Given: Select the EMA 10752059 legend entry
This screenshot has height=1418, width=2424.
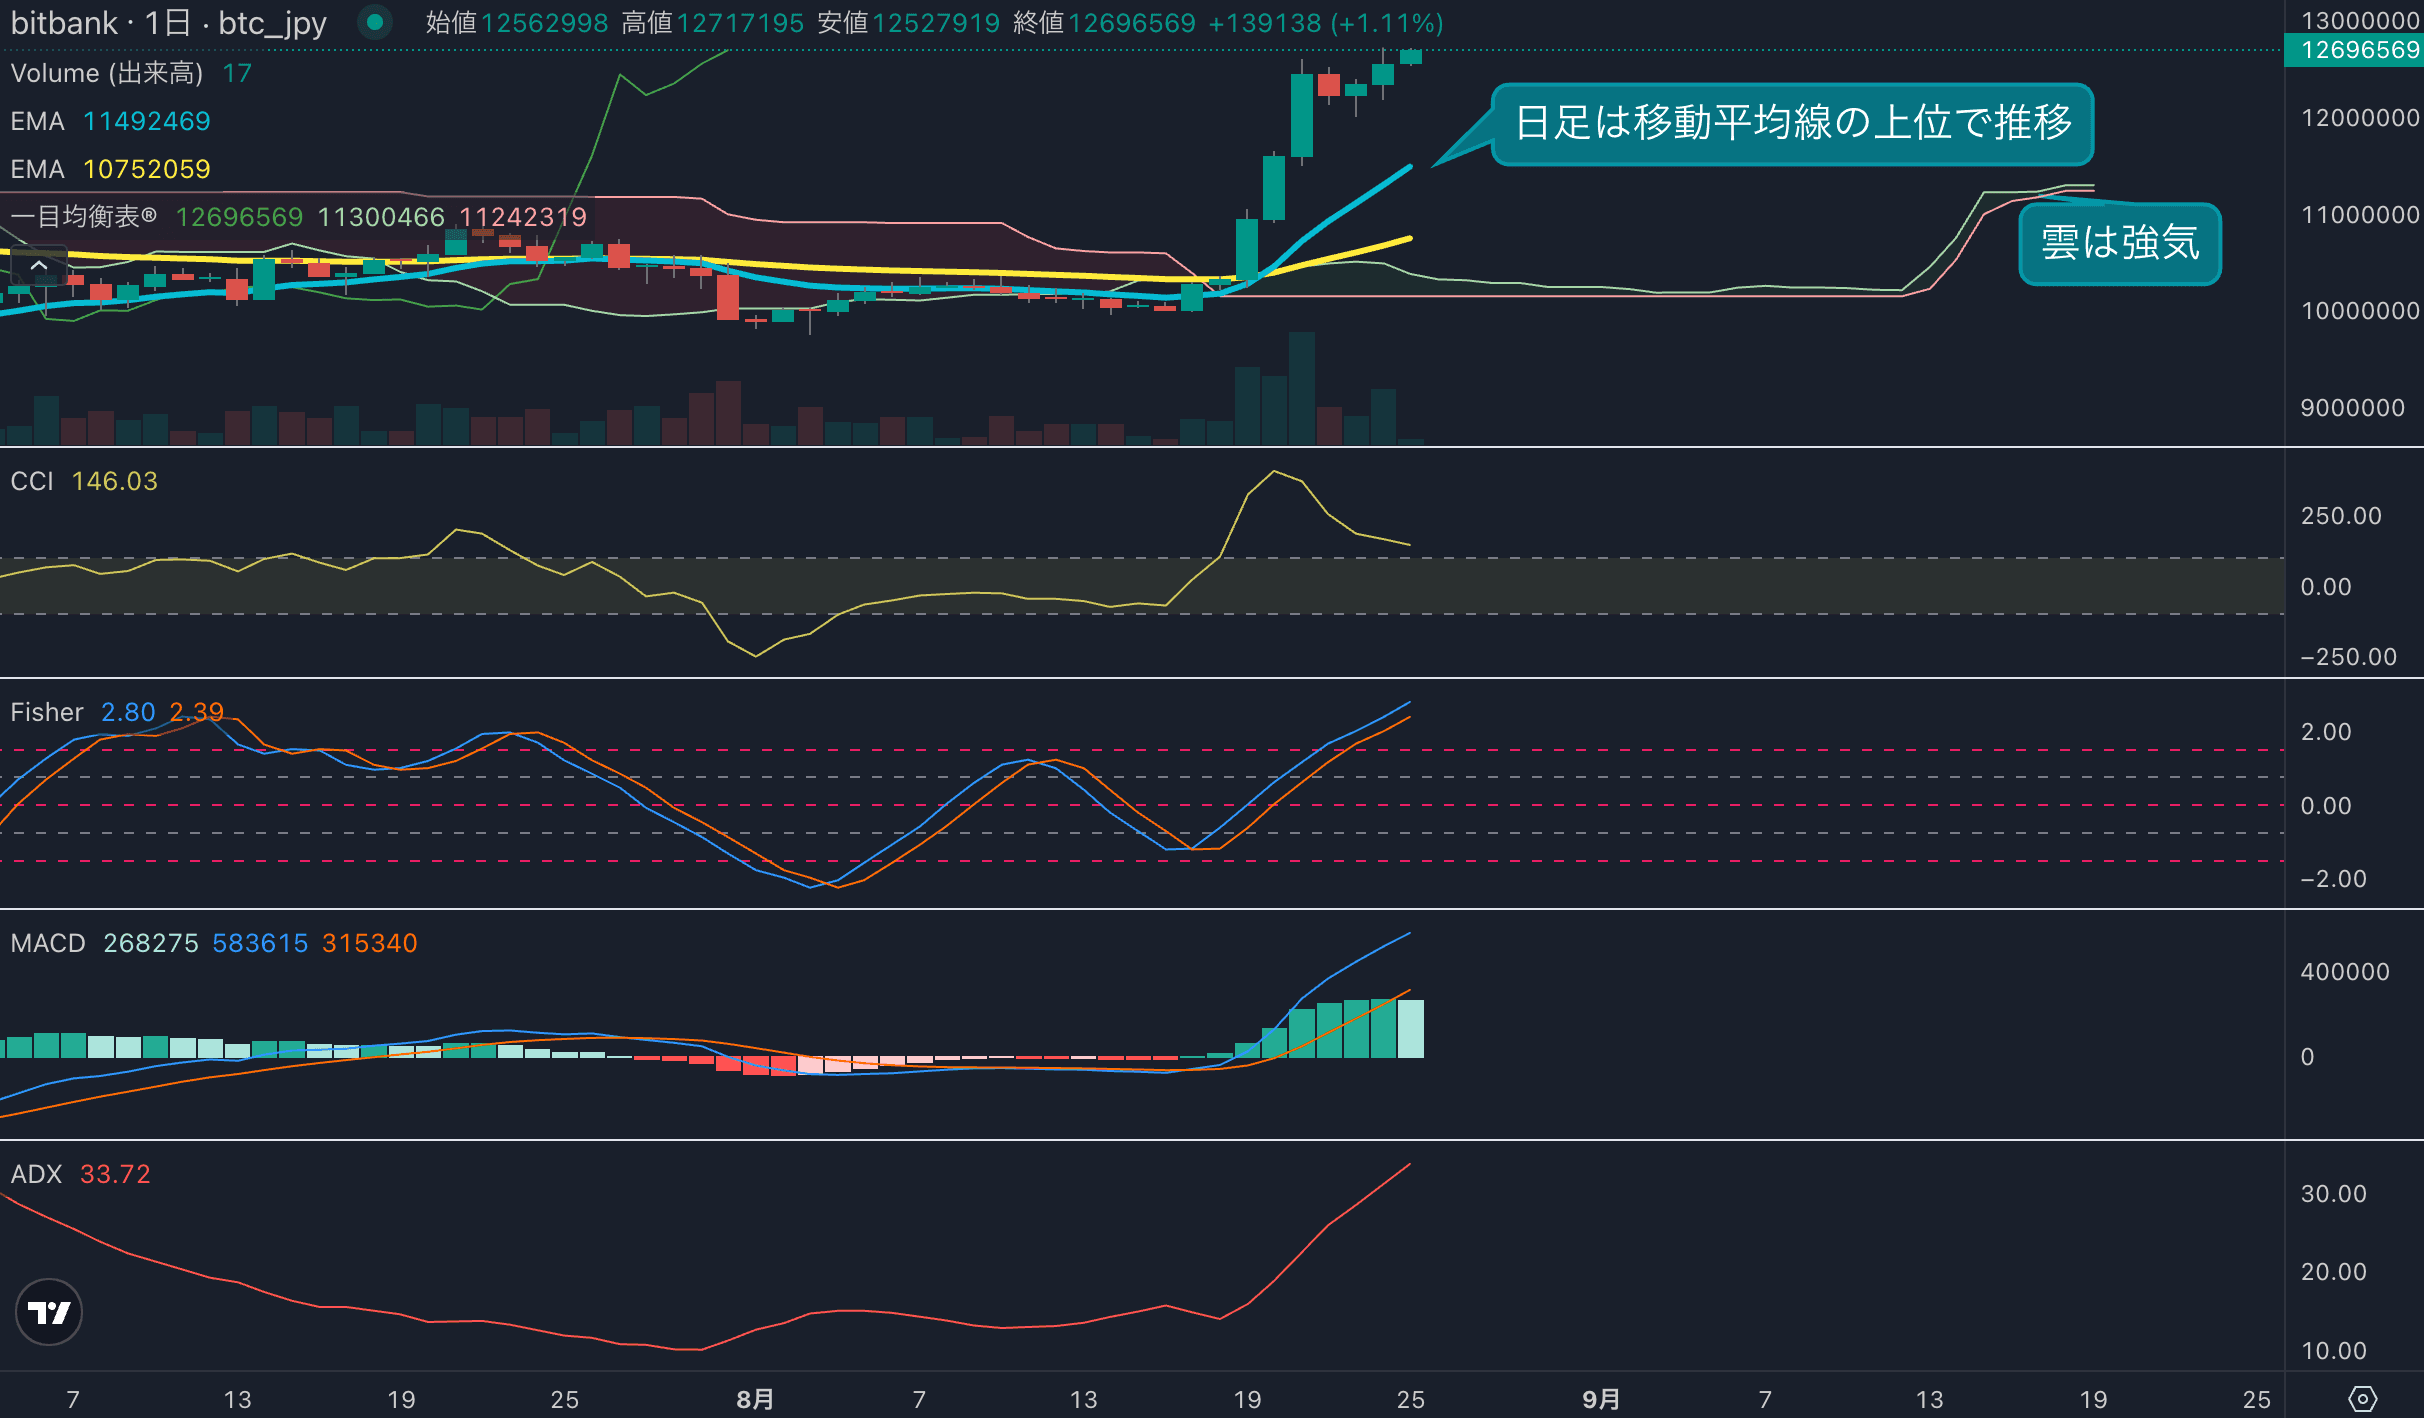Looking at the screenshot, I should [110, 169].
